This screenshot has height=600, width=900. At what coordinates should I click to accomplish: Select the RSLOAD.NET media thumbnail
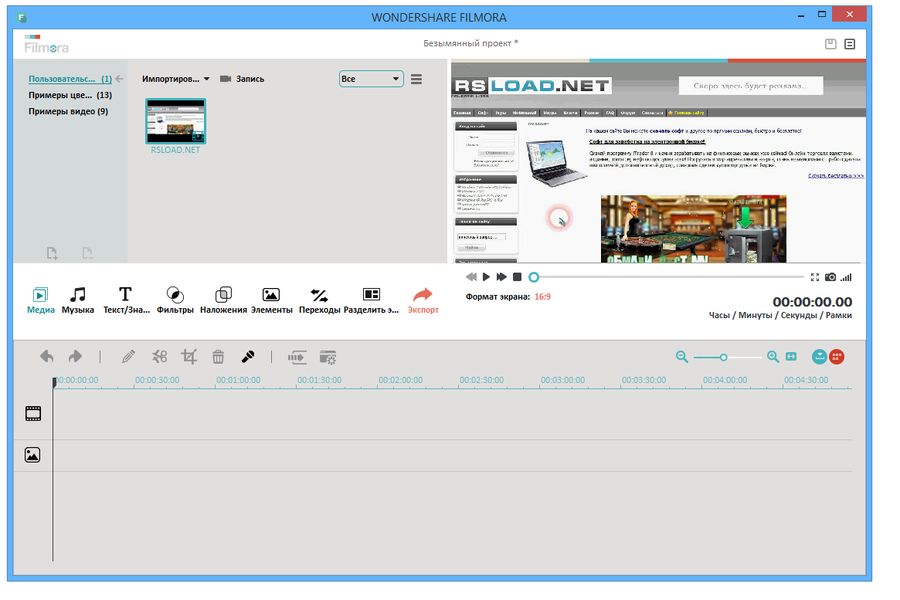[x=176, y=121]
